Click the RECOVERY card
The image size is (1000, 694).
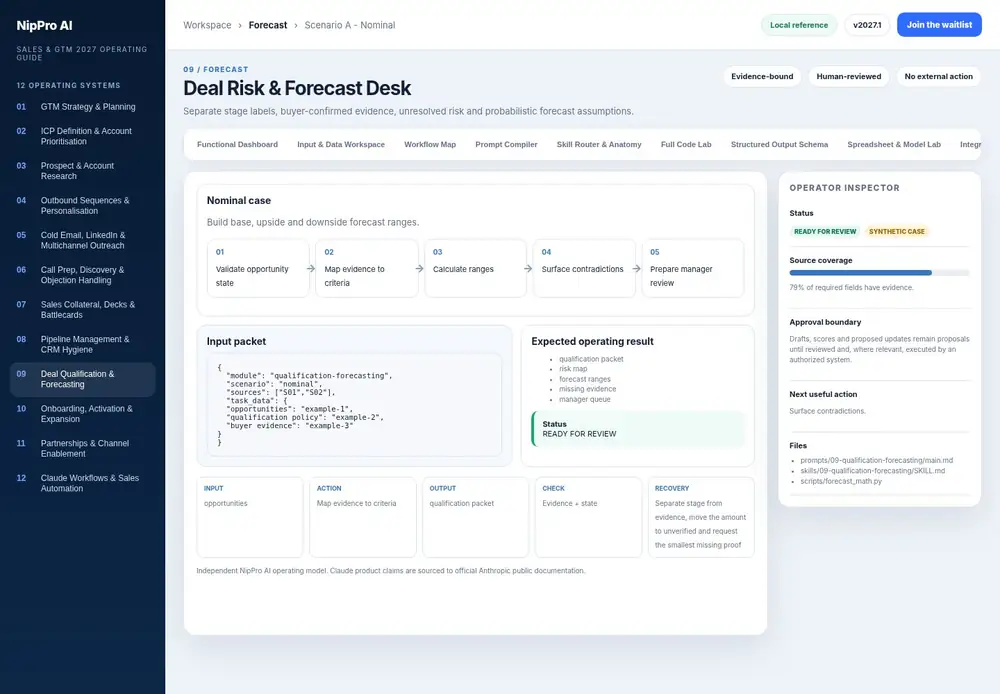pos(701,517)
